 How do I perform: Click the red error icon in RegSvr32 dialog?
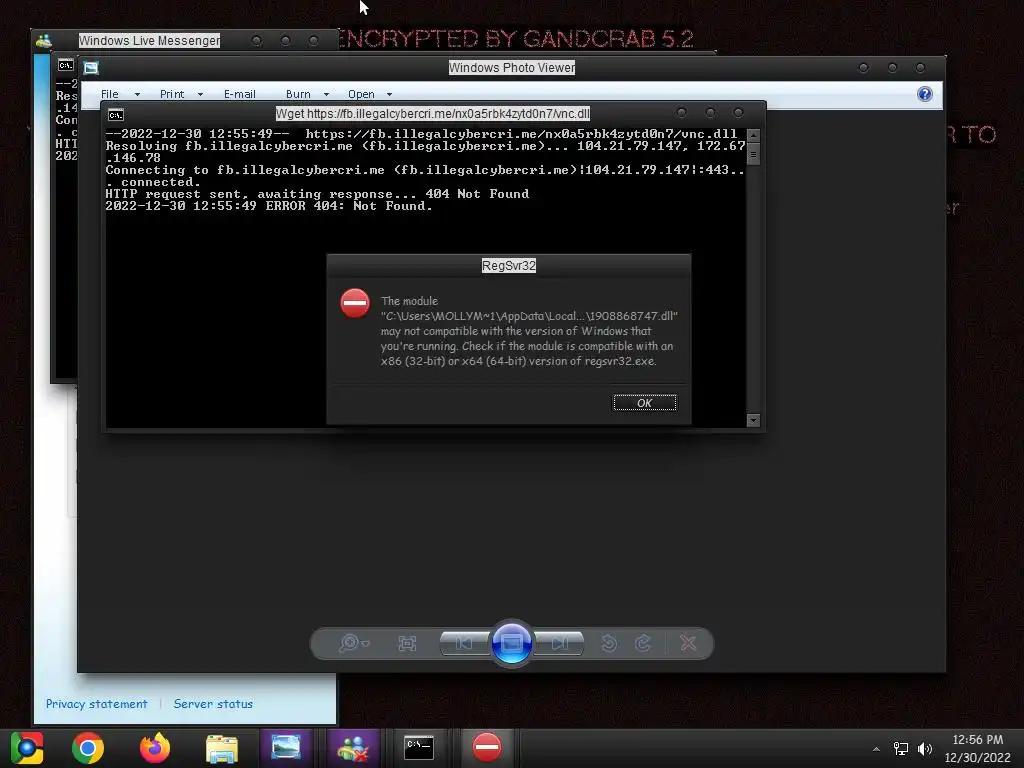[x=355, y=304]
